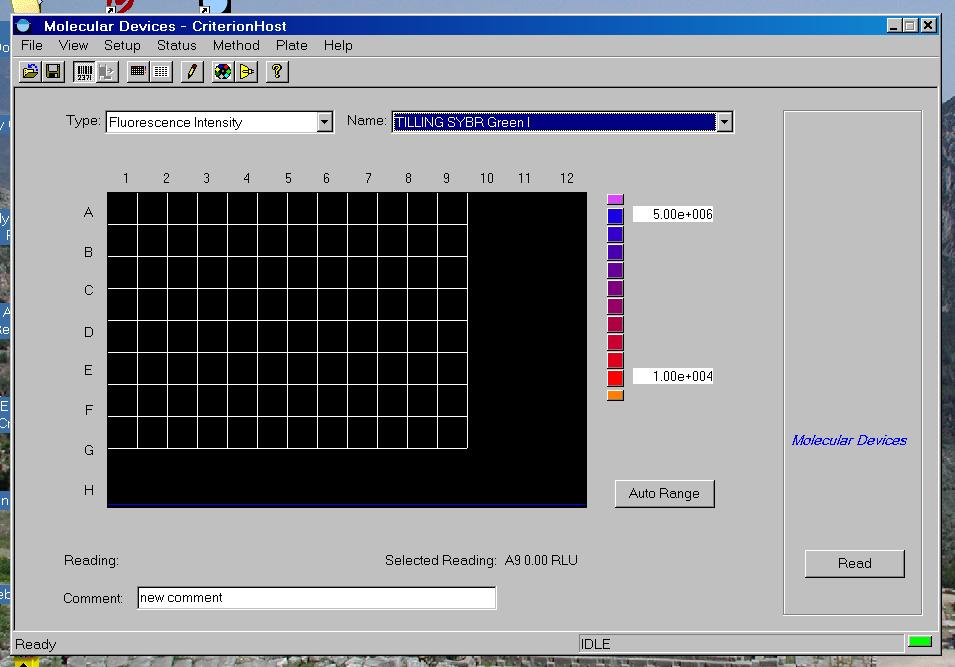Image resolution: width=955 pixels, height=667 pixels.
Task: Expand the Name dropdown arrow
Action: click(x=725, y=122)
